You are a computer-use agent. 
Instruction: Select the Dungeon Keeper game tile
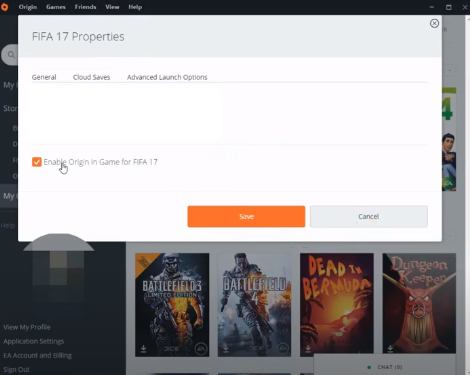point(419,303)
